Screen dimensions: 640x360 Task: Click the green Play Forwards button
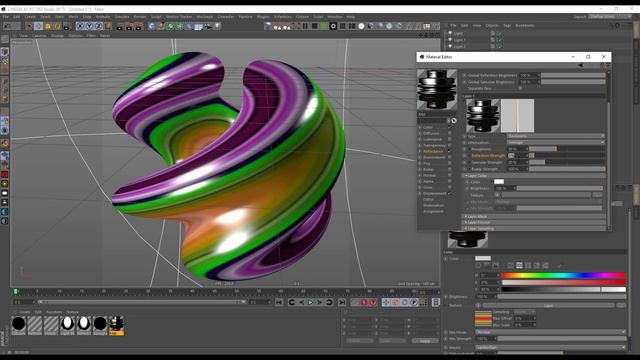pyautogui.click(x=311, y=302)
